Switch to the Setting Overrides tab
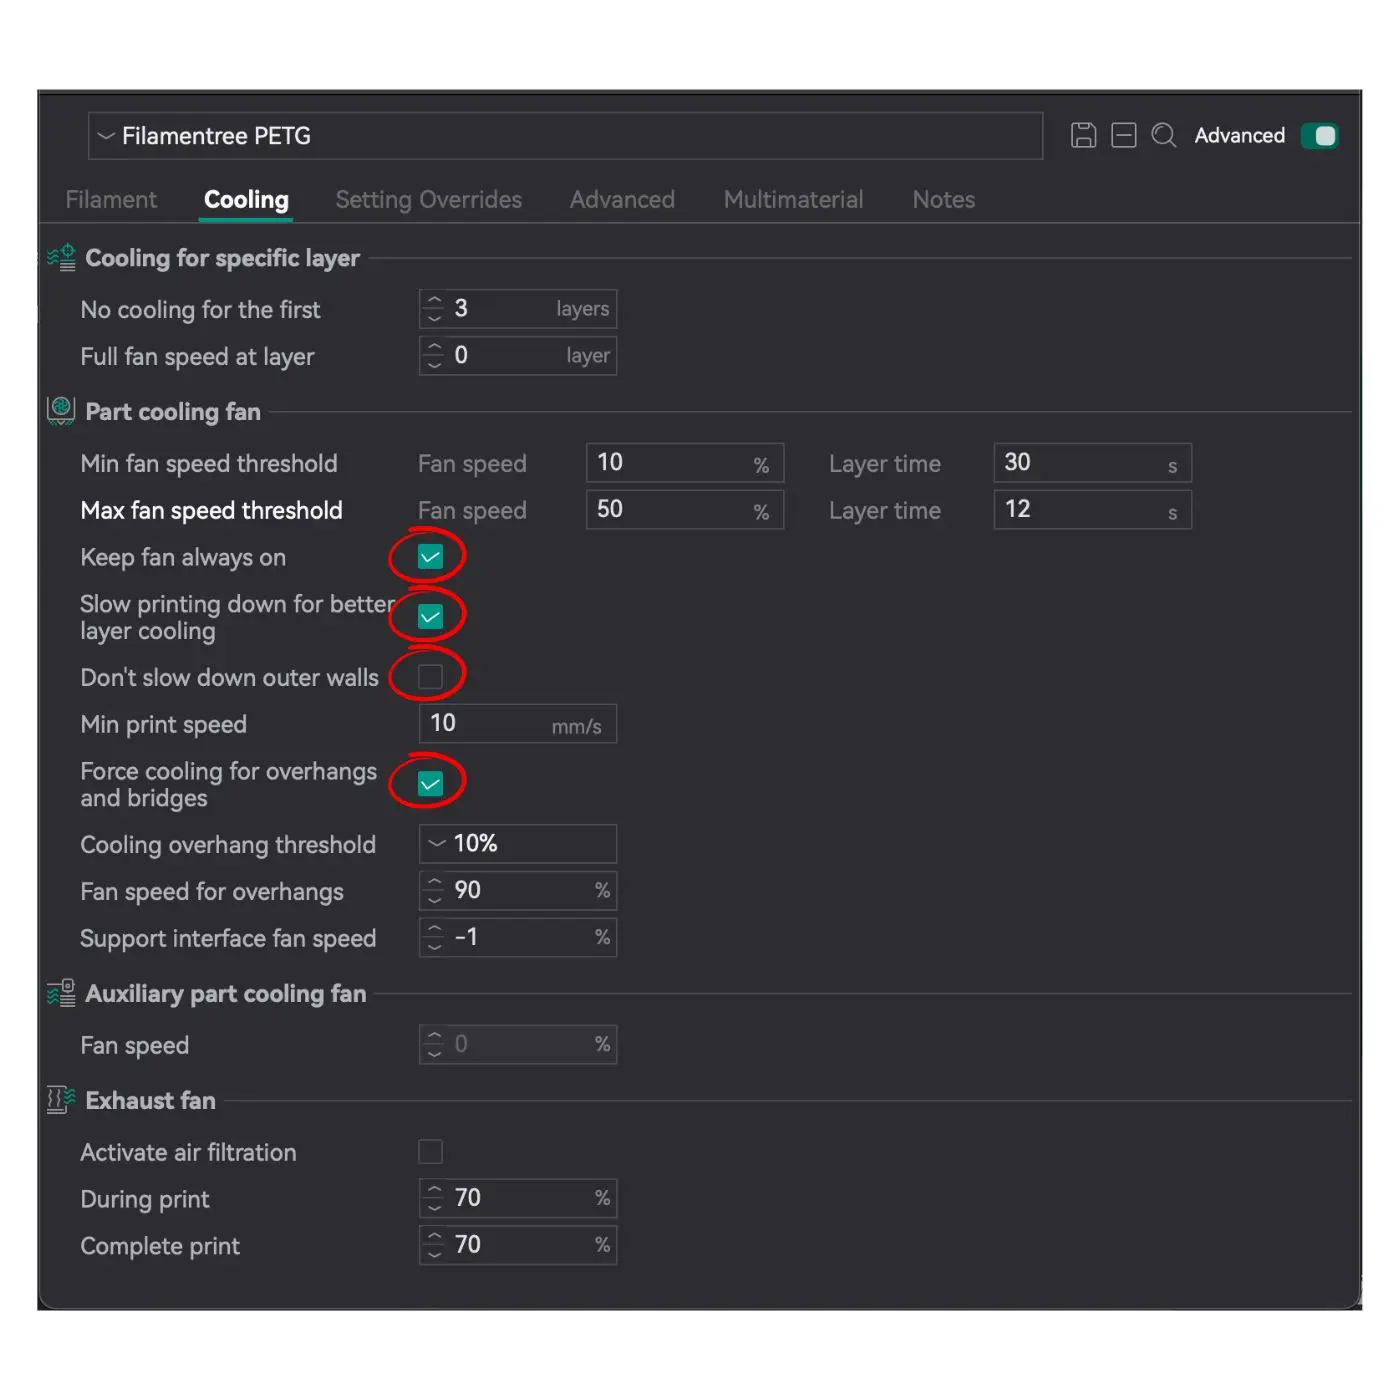Screen dimensions: 1400x1400 (428, 200)
